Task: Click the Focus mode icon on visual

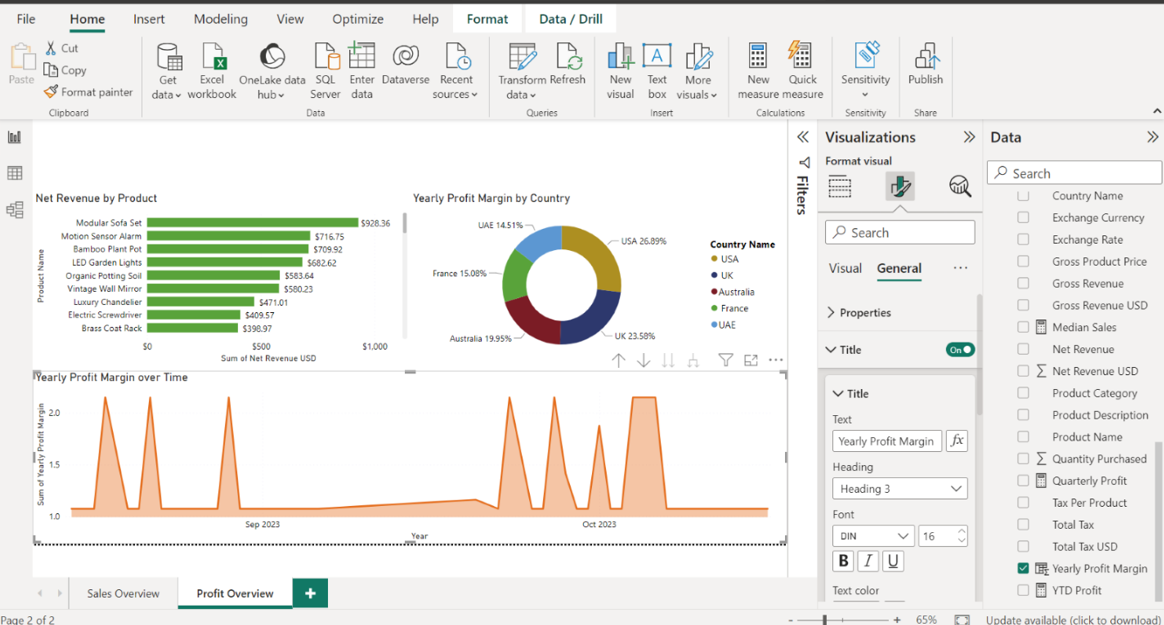Action: 751,361
